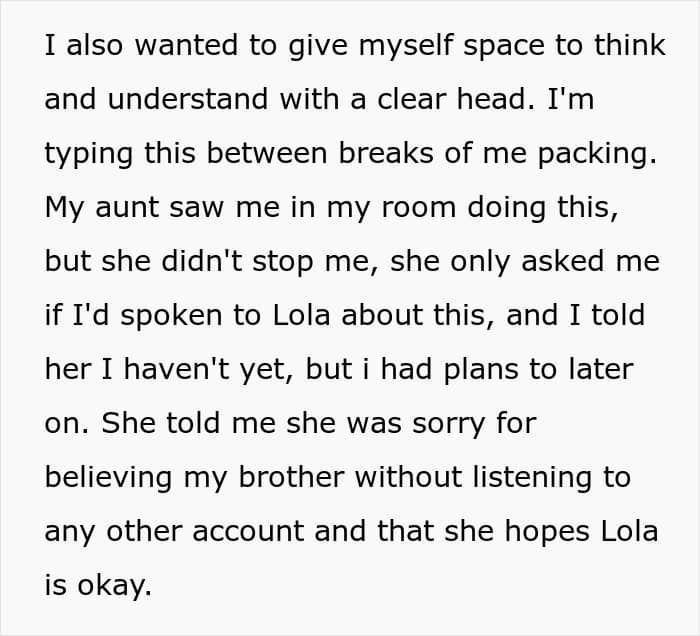Select the word "aunt"

(x=127, y=208)
